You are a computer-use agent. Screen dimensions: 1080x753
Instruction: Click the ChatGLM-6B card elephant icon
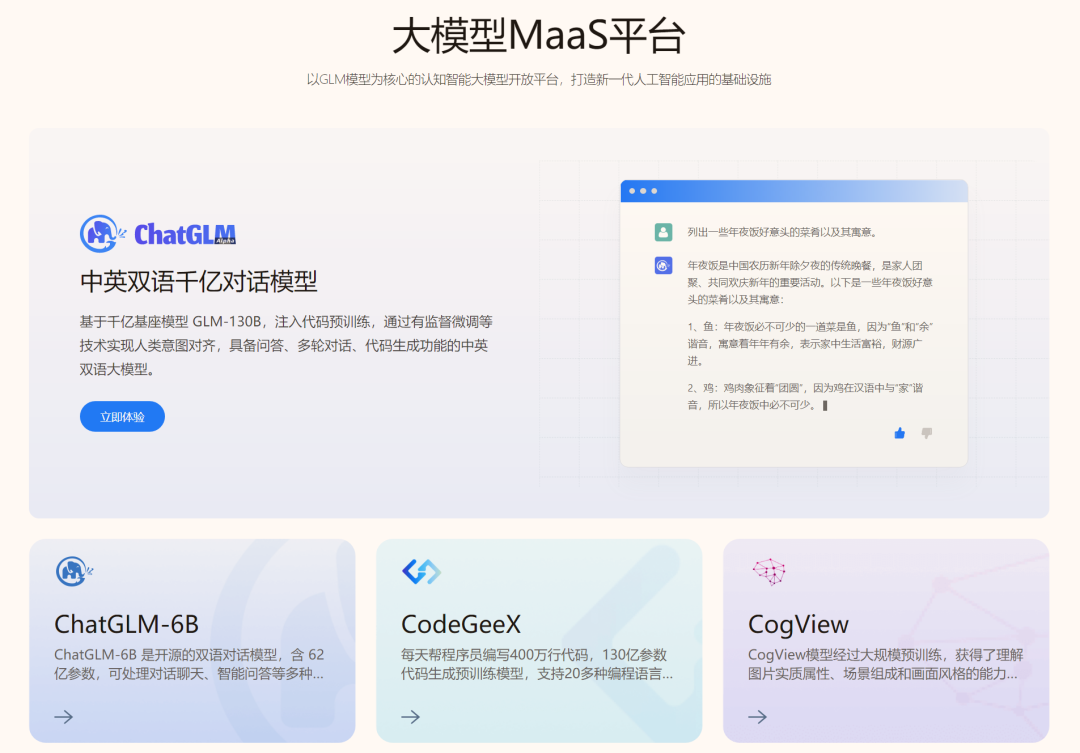(x=74, y=571)
